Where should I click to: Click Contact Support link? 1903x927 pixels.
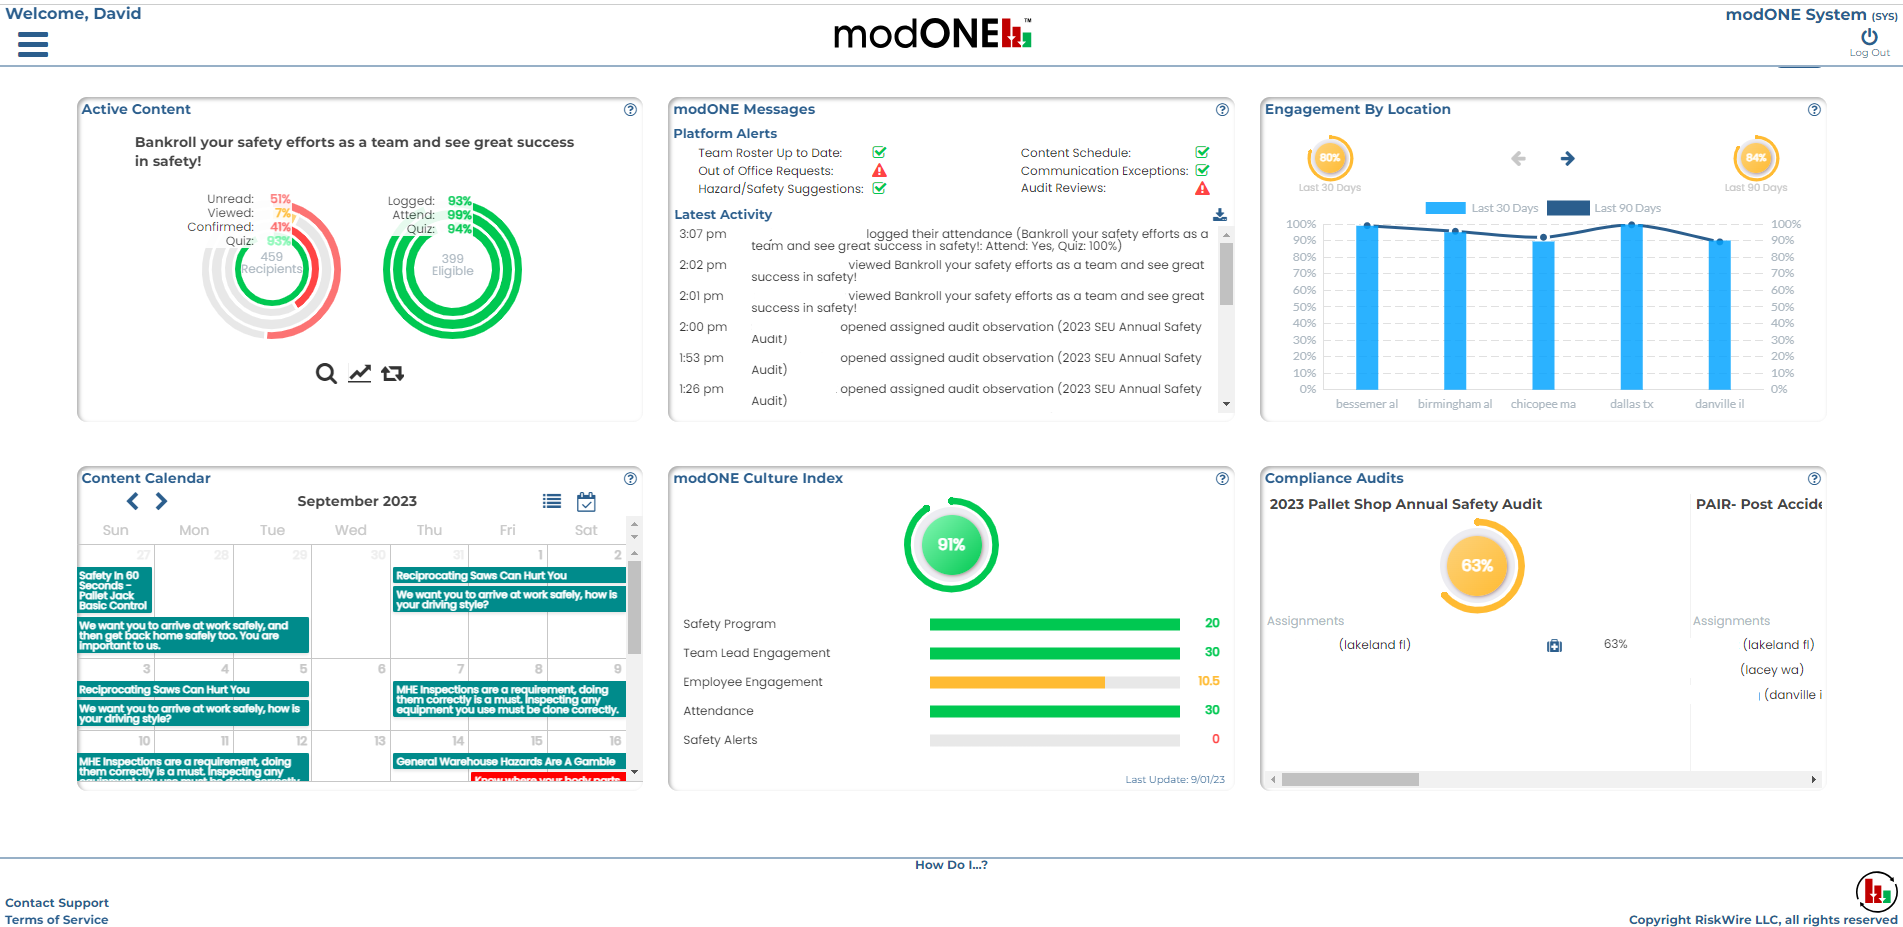pyautogui.click(x=57, y=903)
